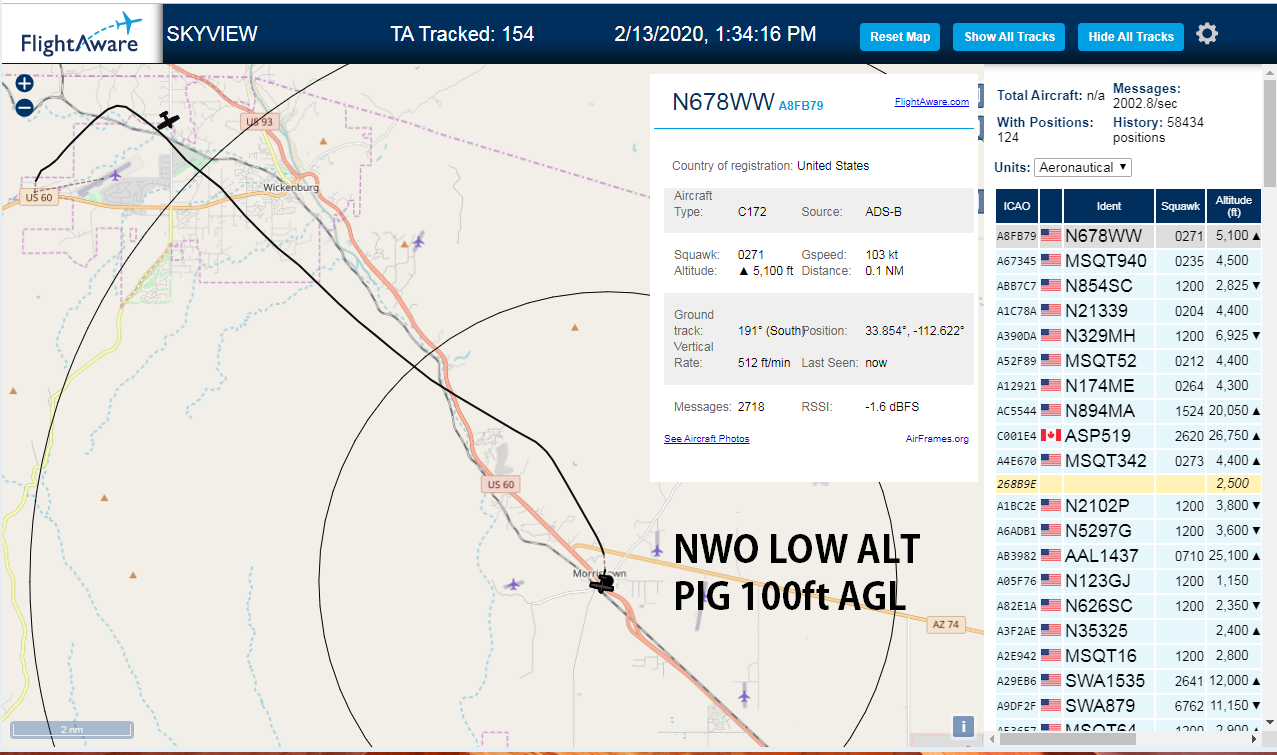Viewport: 1277px width, 755px height.
Task: Sort table by Squawk column
Action: (1181, 206)
